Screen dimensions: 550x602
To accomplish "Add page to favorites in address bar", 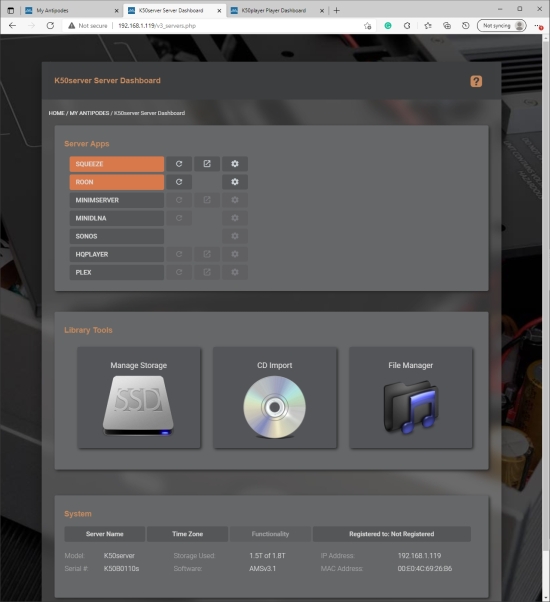I will (x=367, y=26).
